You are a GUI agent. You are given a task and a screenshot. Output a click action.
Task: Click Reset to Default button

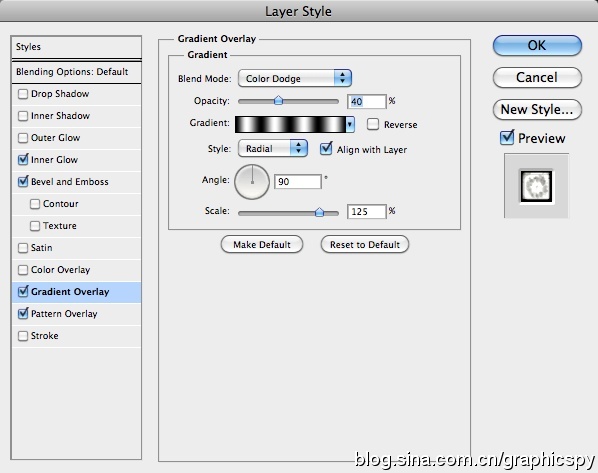[x=365, y=245]
